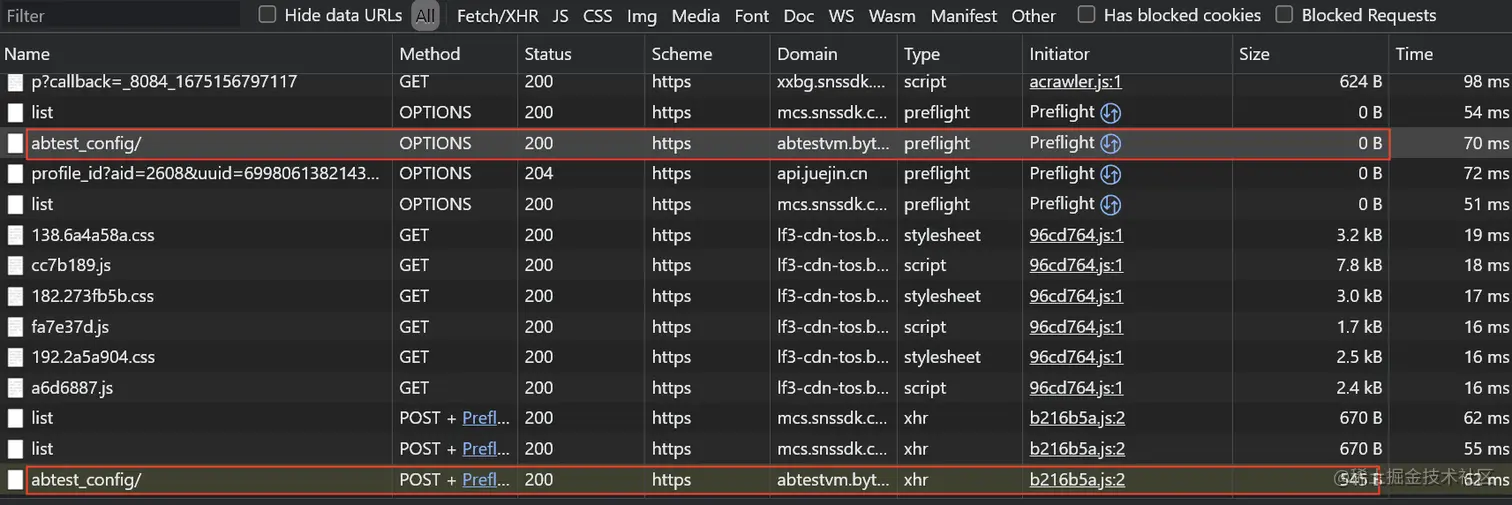Click Preflight text in profile_id row

(x=1062, y=174)
